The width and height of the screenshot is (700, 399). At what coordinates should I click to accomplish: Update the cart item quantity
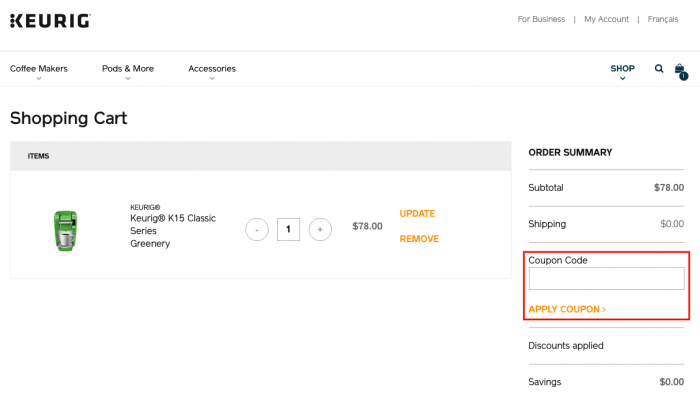click(417, 214)
